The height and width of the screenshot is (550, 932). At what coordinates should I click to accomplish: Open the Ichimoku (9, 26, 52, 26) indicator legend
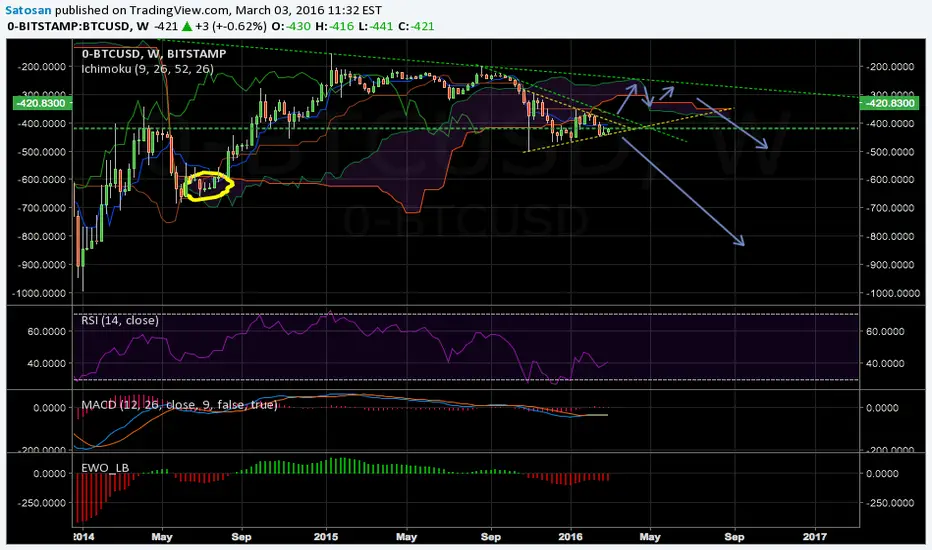click(x=147, y=69)
